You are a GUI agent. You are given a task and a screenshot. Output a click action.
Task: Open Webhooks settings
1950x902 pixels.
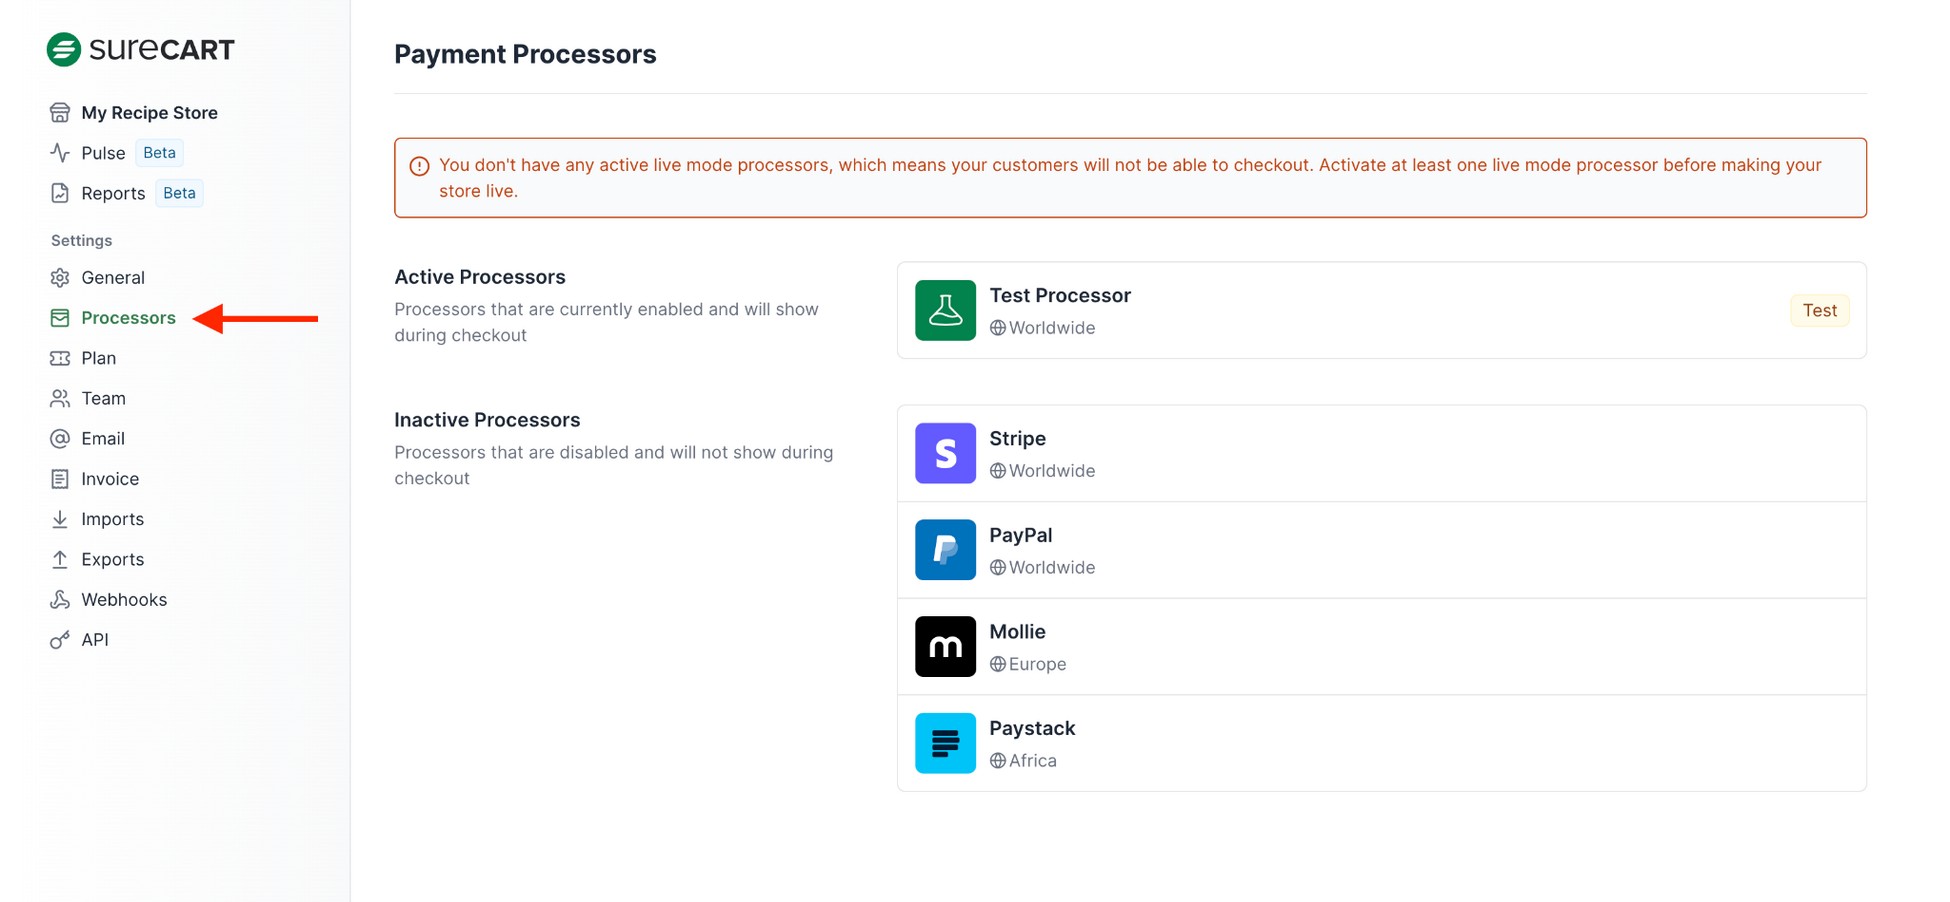coord(124,599)
